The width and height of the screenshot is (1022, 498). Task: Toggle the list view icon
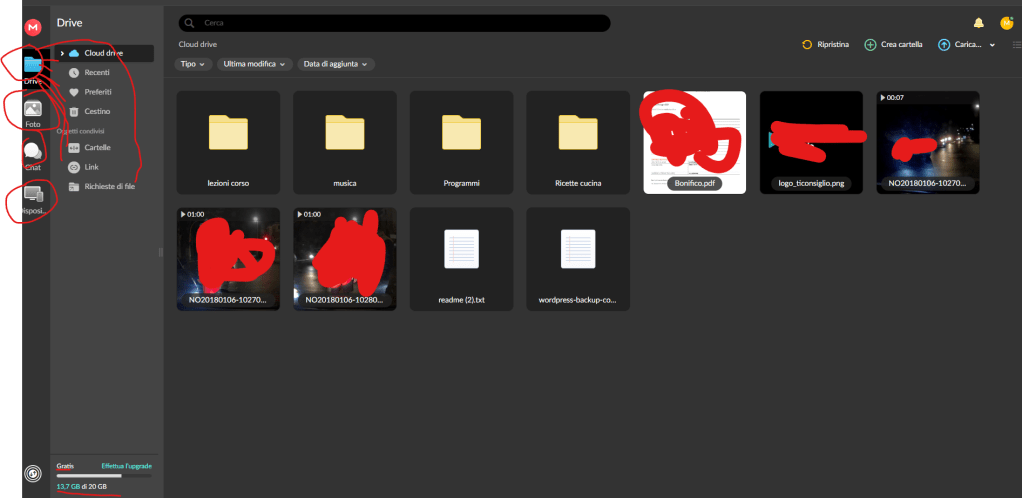click(x=1015, y=45)
